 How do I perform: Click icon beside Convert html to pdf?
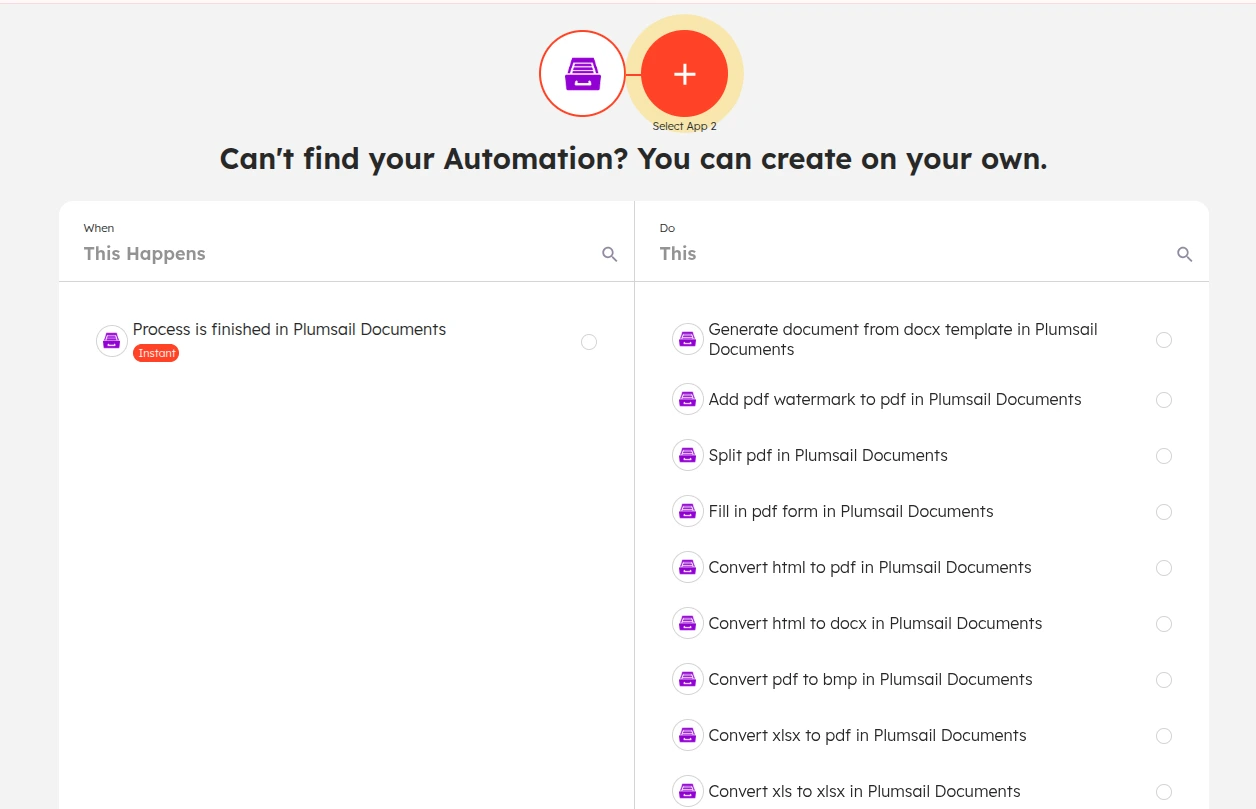click(x=687, y=568)
